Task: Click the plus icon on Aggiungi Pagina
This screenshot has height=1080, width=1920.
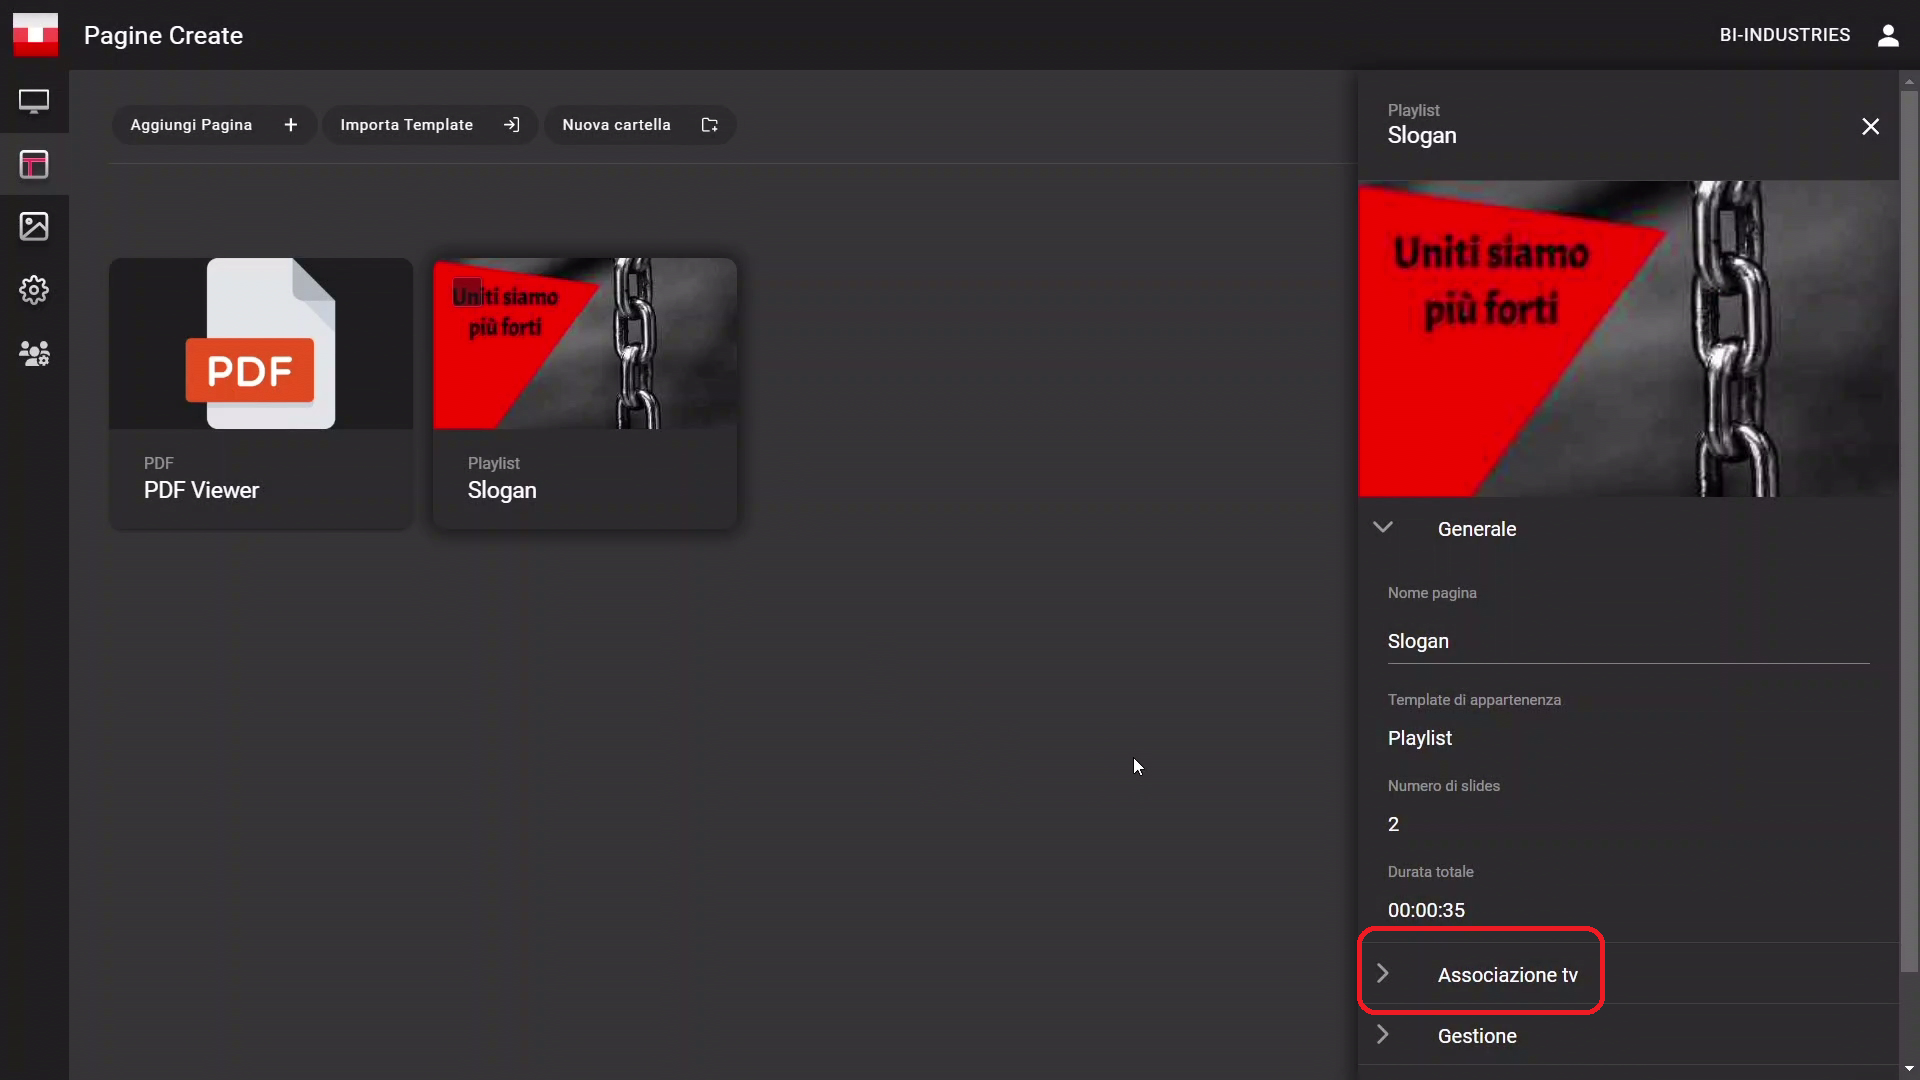Action: (291, 125)
